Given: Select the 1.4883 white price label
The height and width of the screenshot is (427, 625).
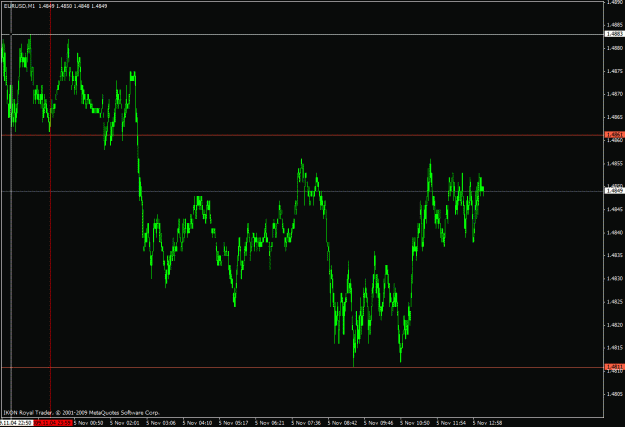Looking at the screenshot, I should coord(615,34).
